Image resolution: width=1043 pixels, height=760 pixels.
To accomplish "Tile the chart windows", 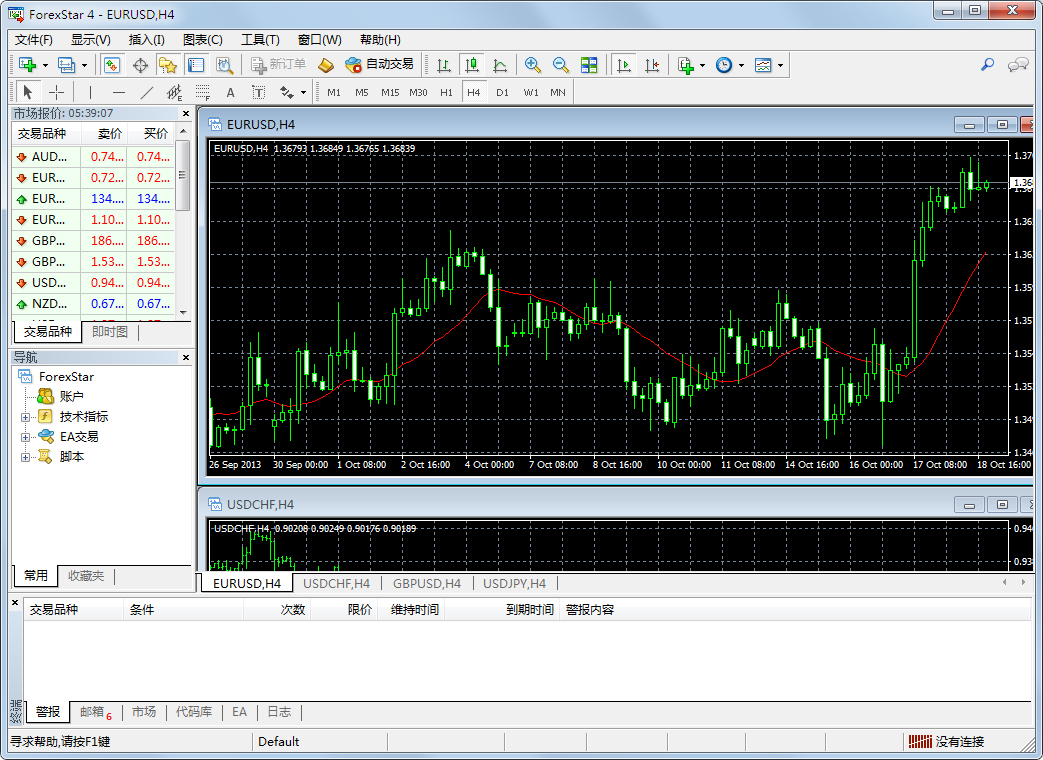I will coord(591,64).
